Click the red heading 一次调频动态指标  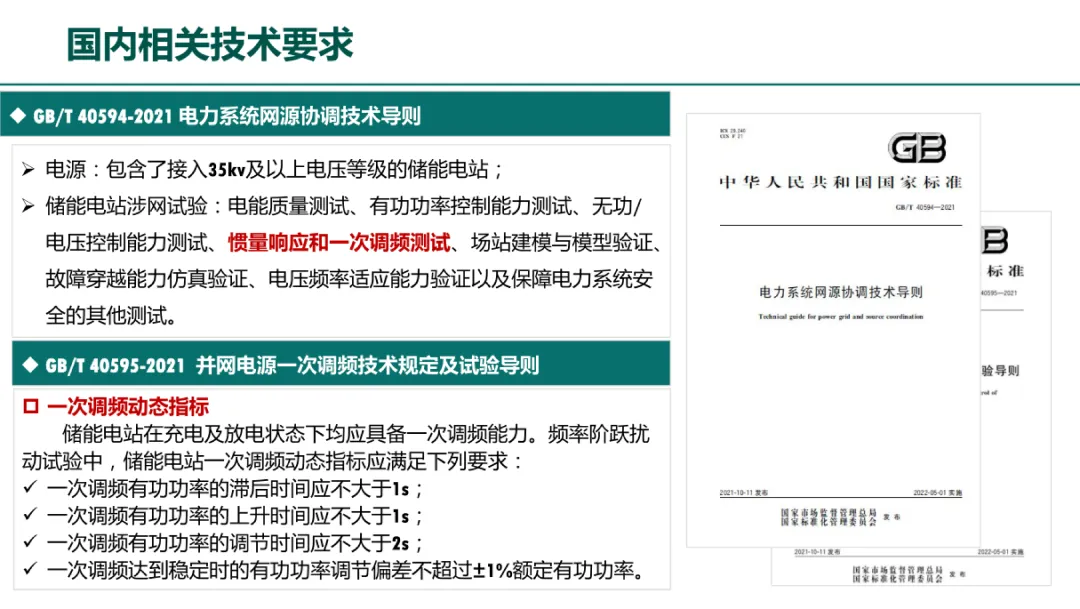coord(128,406)
